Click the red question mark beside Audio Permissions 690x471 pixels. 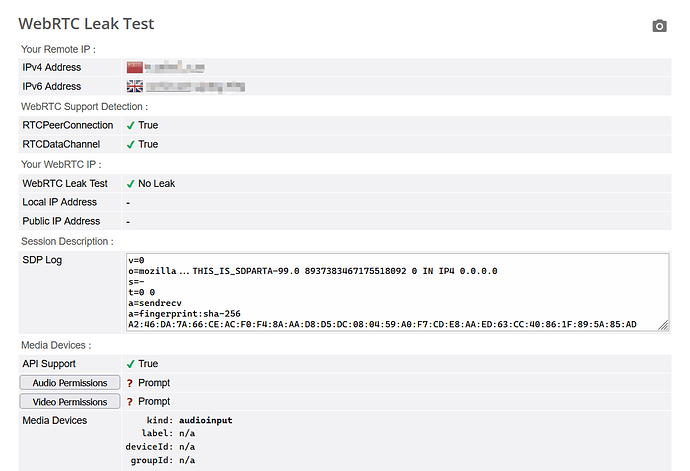[x=130, y=383]
